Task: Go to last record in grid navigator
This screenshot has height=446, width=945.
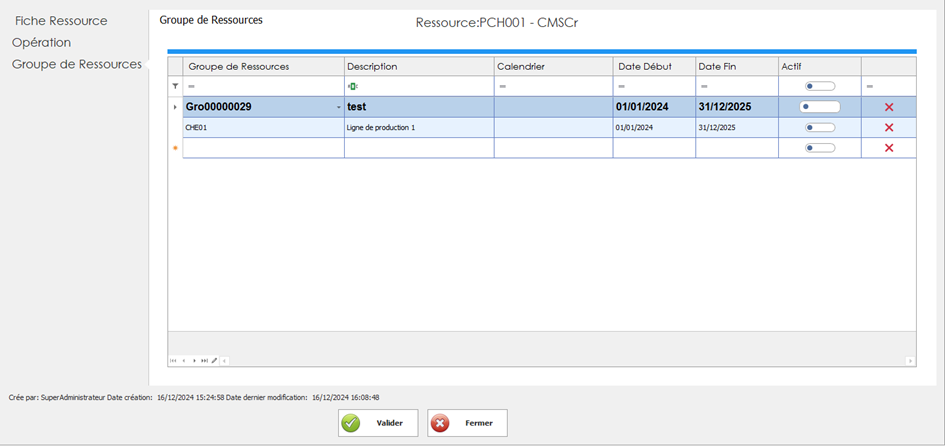Action: pos(204,360)
